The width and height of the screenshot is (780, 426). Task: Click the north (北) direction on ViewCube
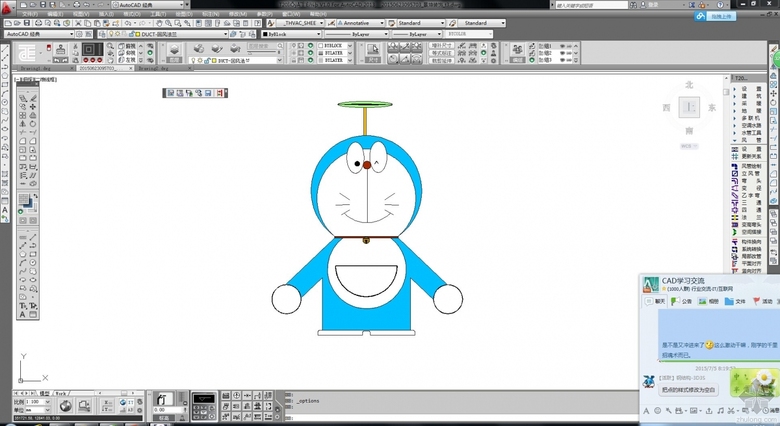(688, 84)
